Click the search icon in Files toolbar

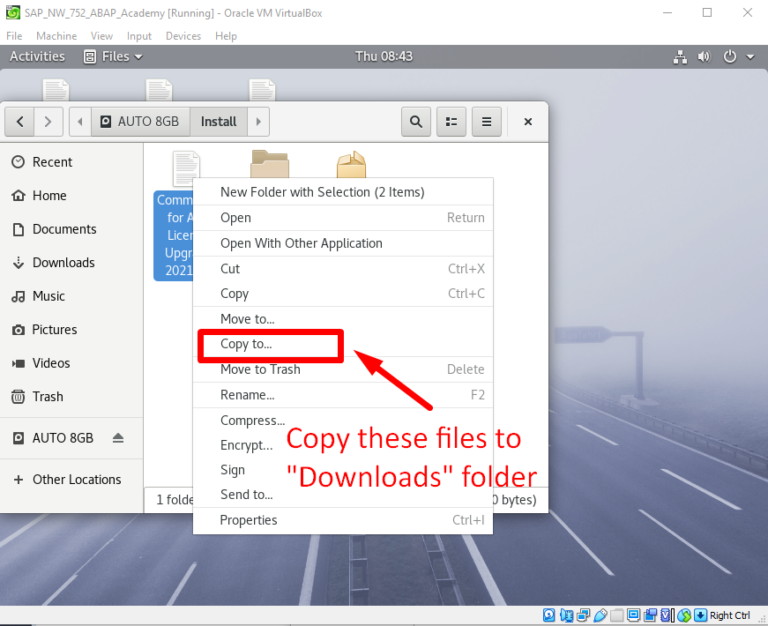pyautogui.click(x=416, y=122)
